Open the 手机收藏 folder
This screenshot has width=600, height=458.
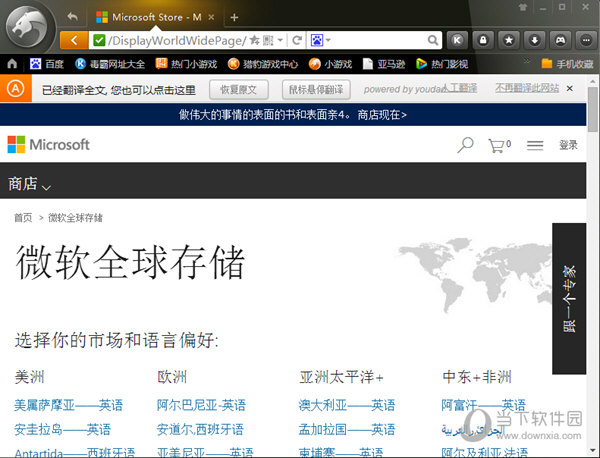(567, 64)
